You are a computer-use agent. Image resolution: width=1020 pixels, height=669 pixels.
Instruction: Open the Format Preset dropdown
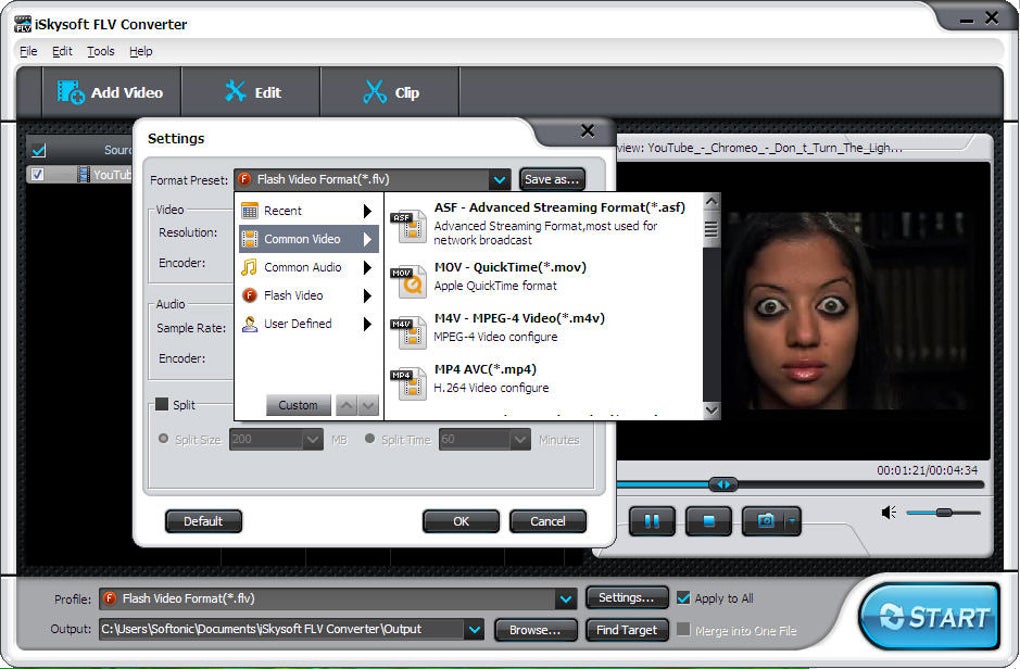[x=500, y=179]
